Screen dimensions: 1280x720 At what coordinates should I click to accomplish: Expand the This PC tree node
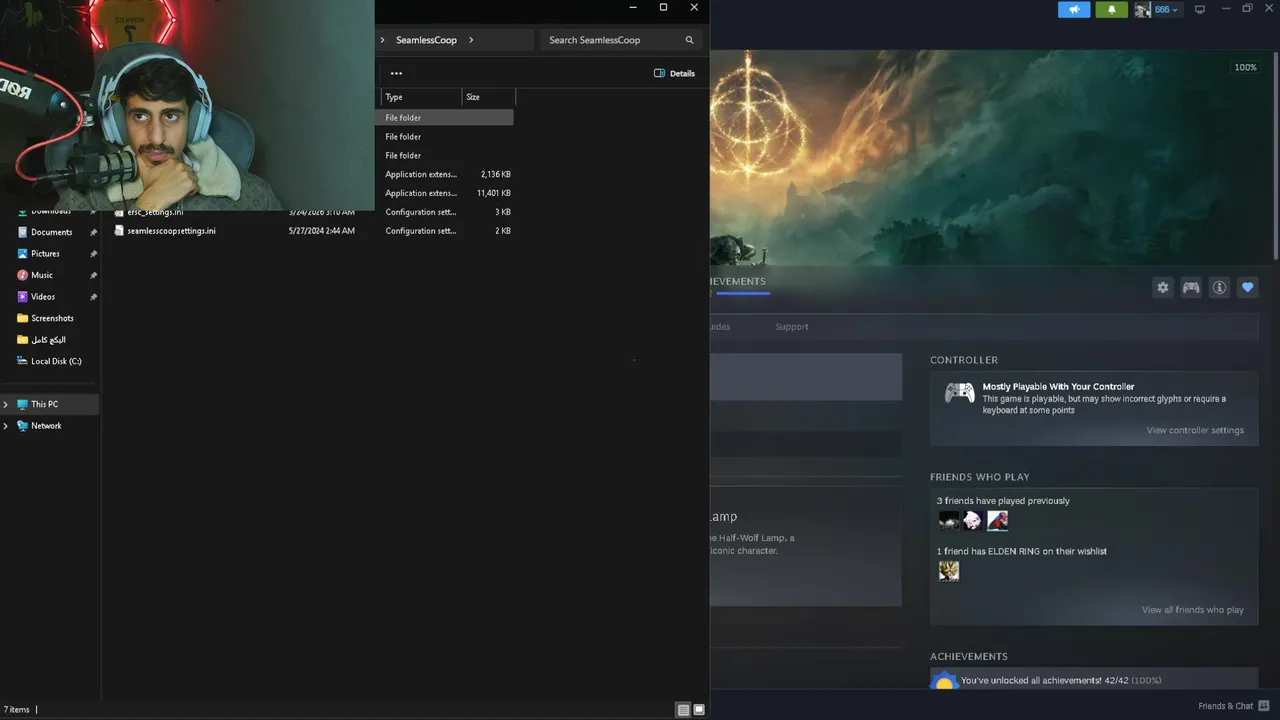[x=6, y=404]
